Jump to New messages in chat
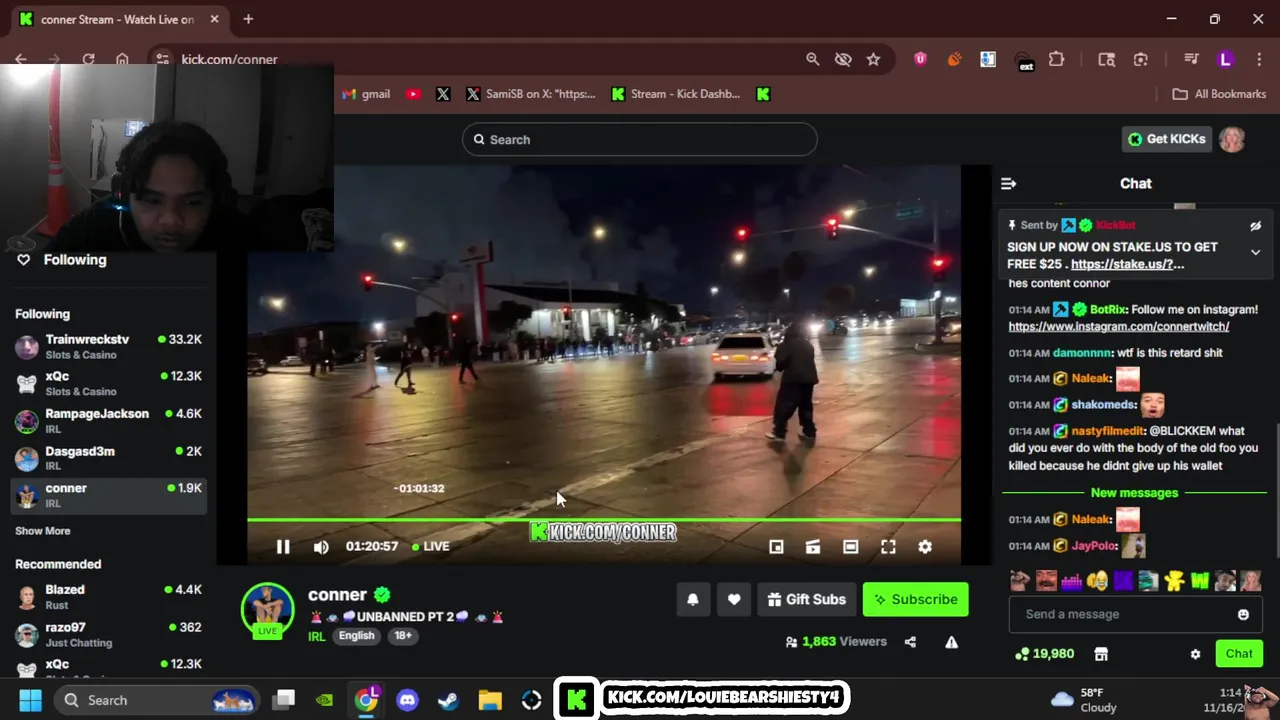Screen dimensions: 1280x720 1134,492
